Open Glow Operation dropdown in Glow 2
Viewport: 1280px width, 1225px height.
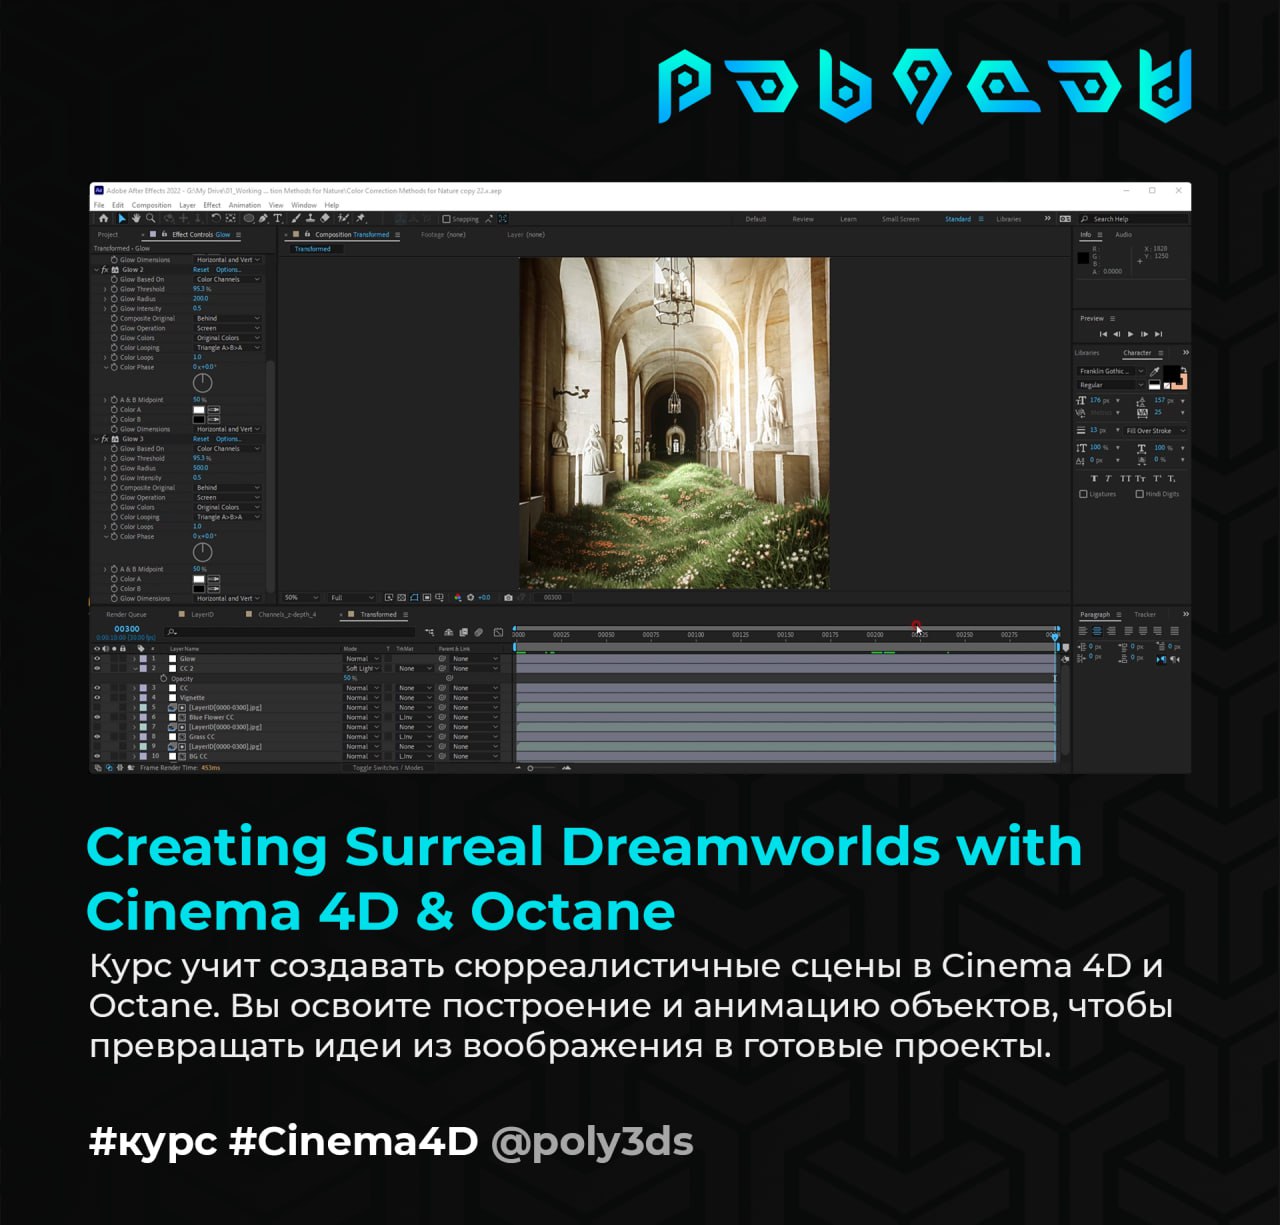point(227,328)
